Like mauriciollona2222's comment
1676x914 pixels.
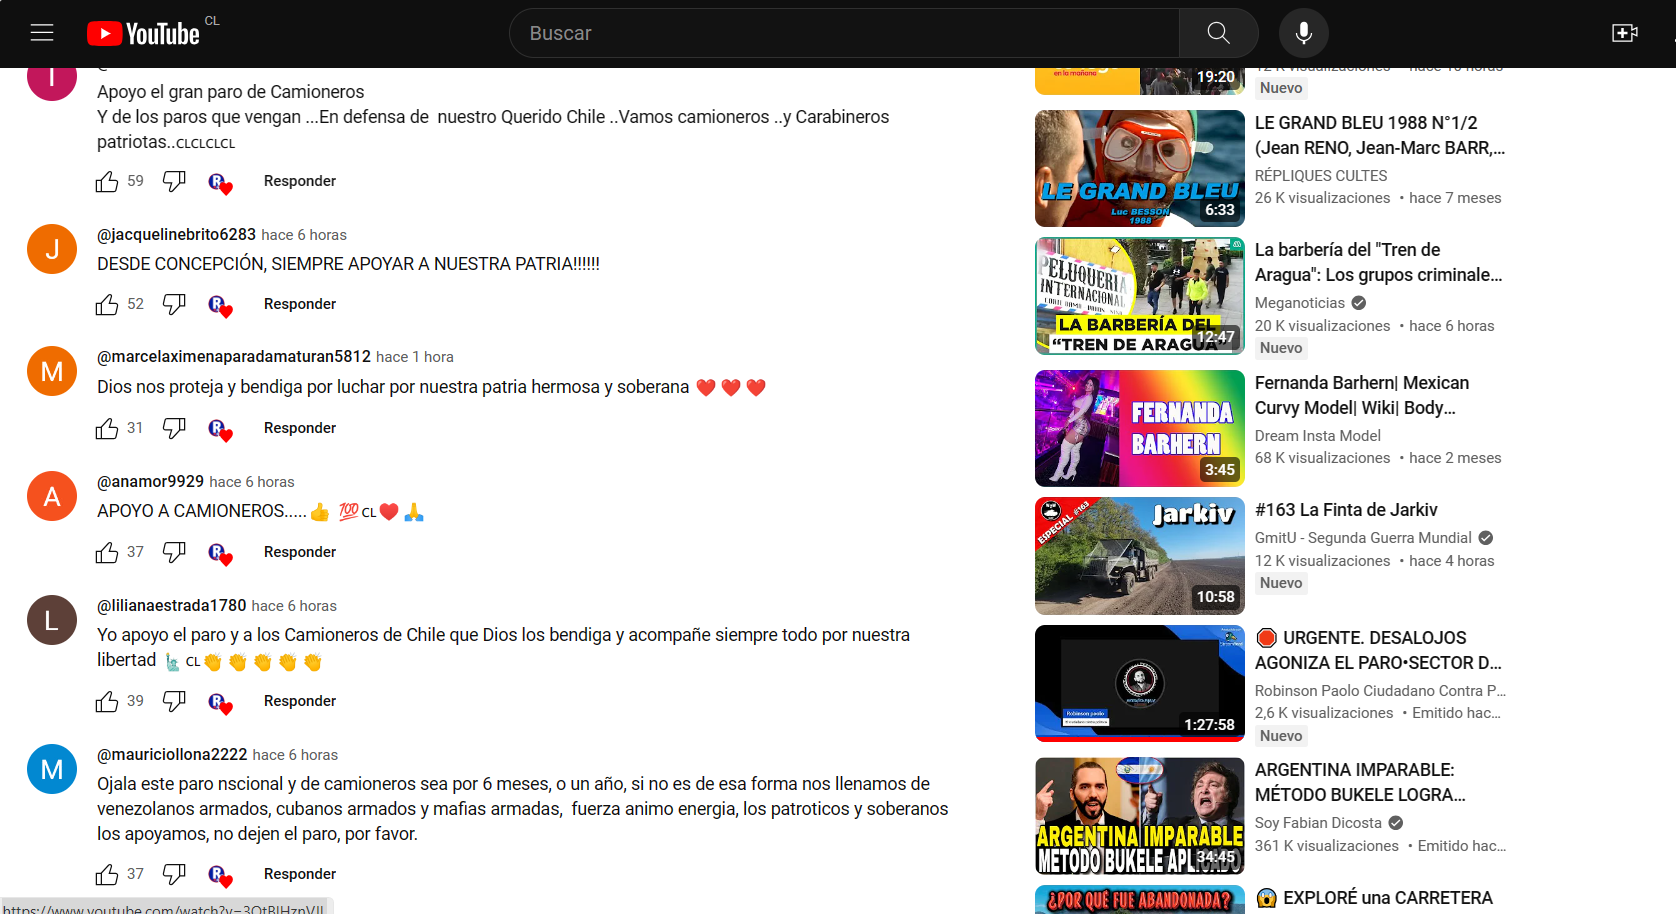click(x=107, y=875)
